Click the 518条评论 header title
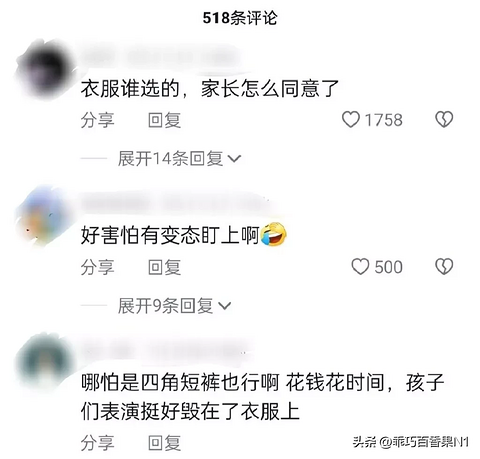Screen dimensions: 480x459 (240, 18)
